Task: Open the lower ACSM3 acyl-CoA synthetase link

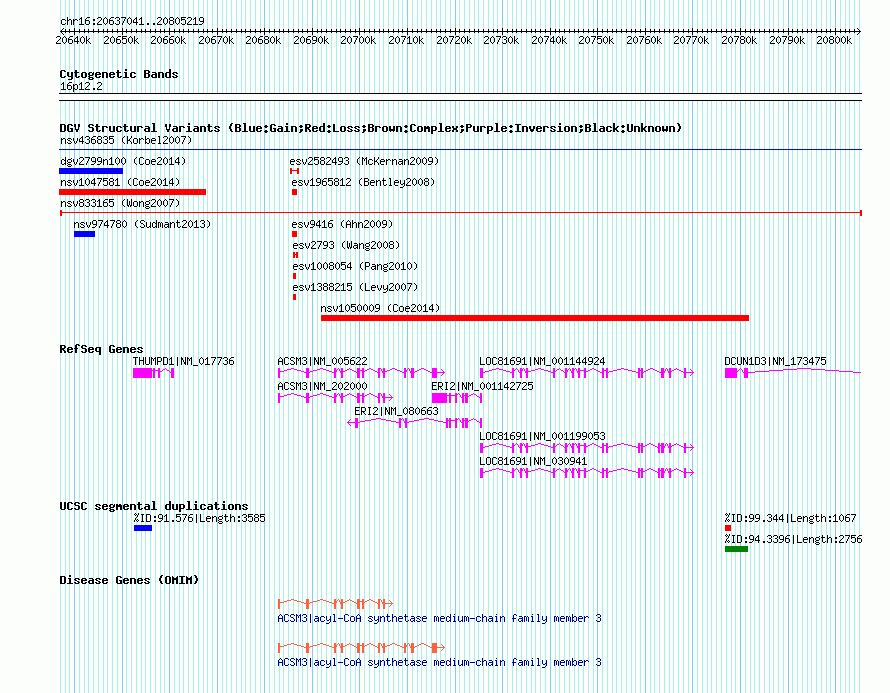Action: (x=439, y=662)
